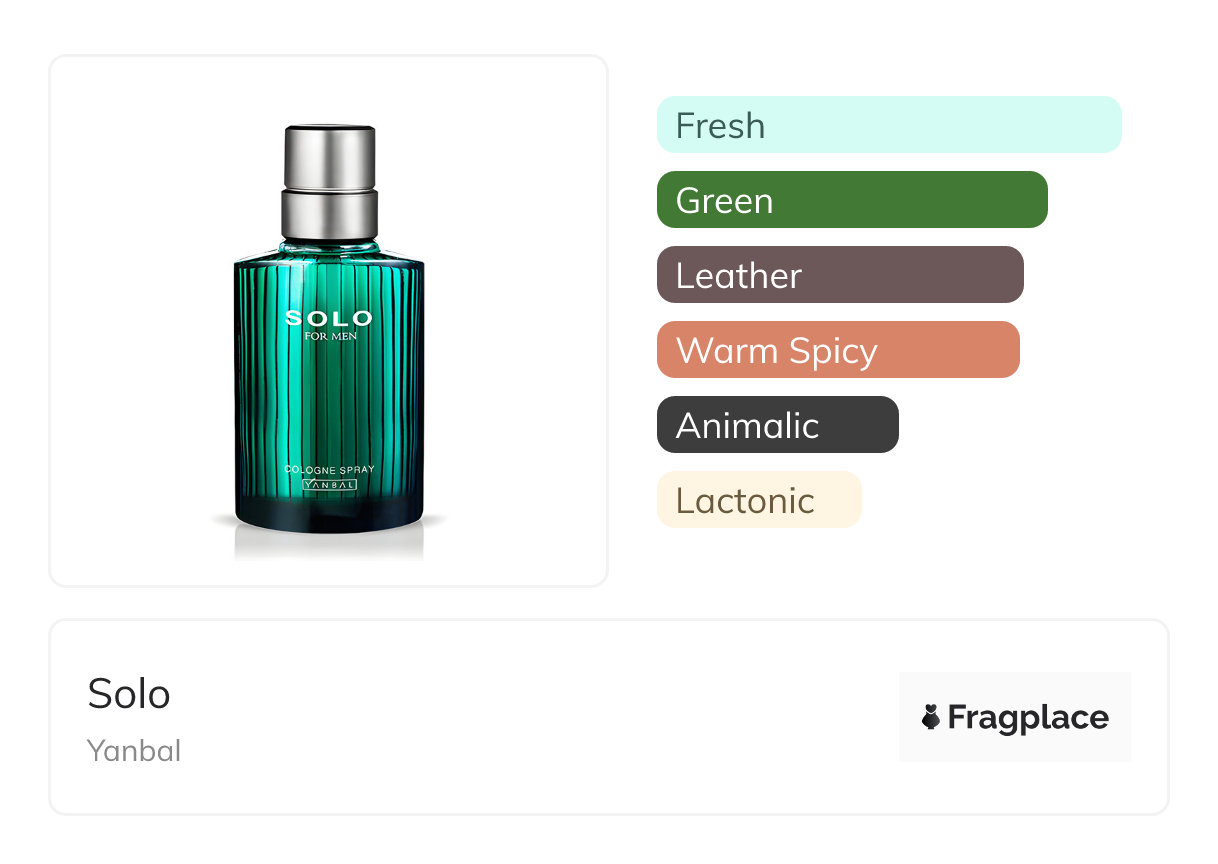Click the SOLO FOR MEN bottle label
This screenshot has width=1218, height=864.
[329, 325]
